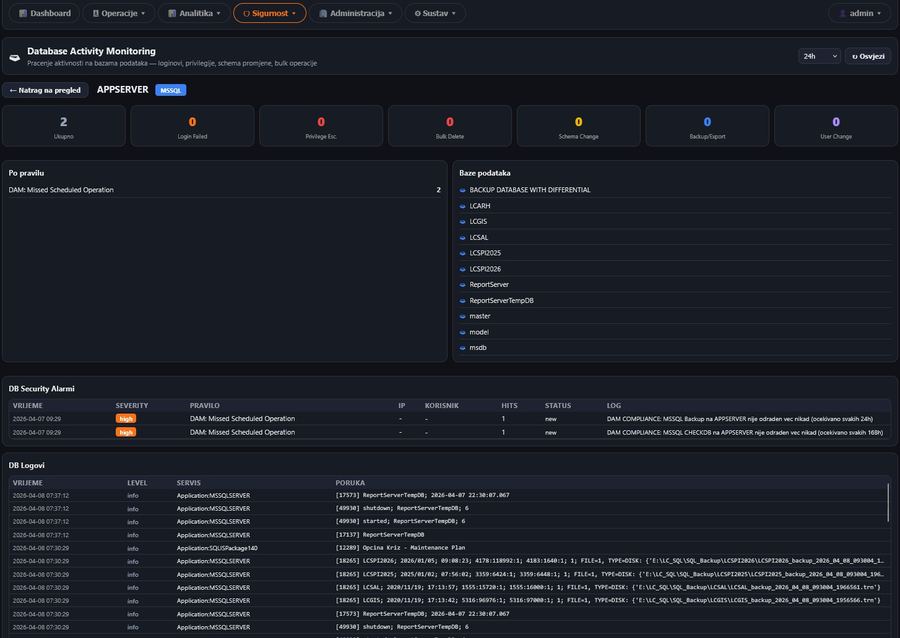Click the Analitika chart icon in navbar
The height and width of the screenshot is (638, 900).
pyautogui.click(x=172, y=13)
